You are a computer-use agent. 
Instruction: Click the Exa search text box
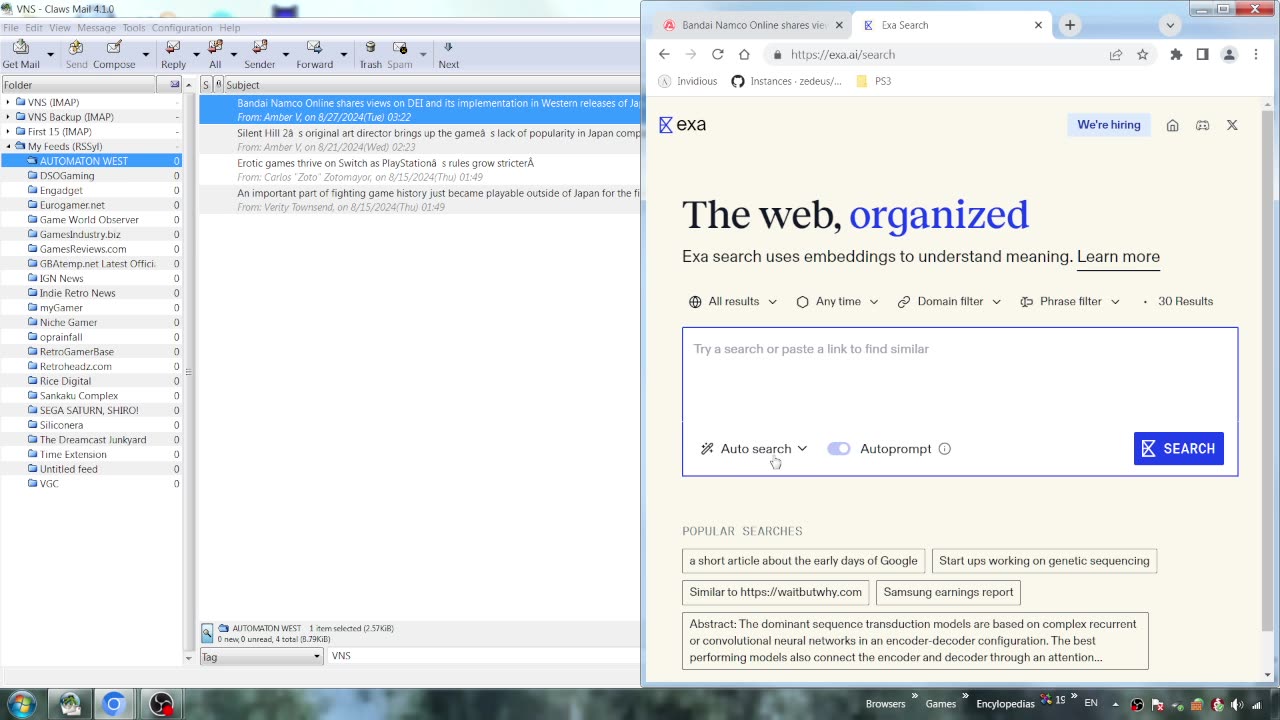[x=960, y=375]
